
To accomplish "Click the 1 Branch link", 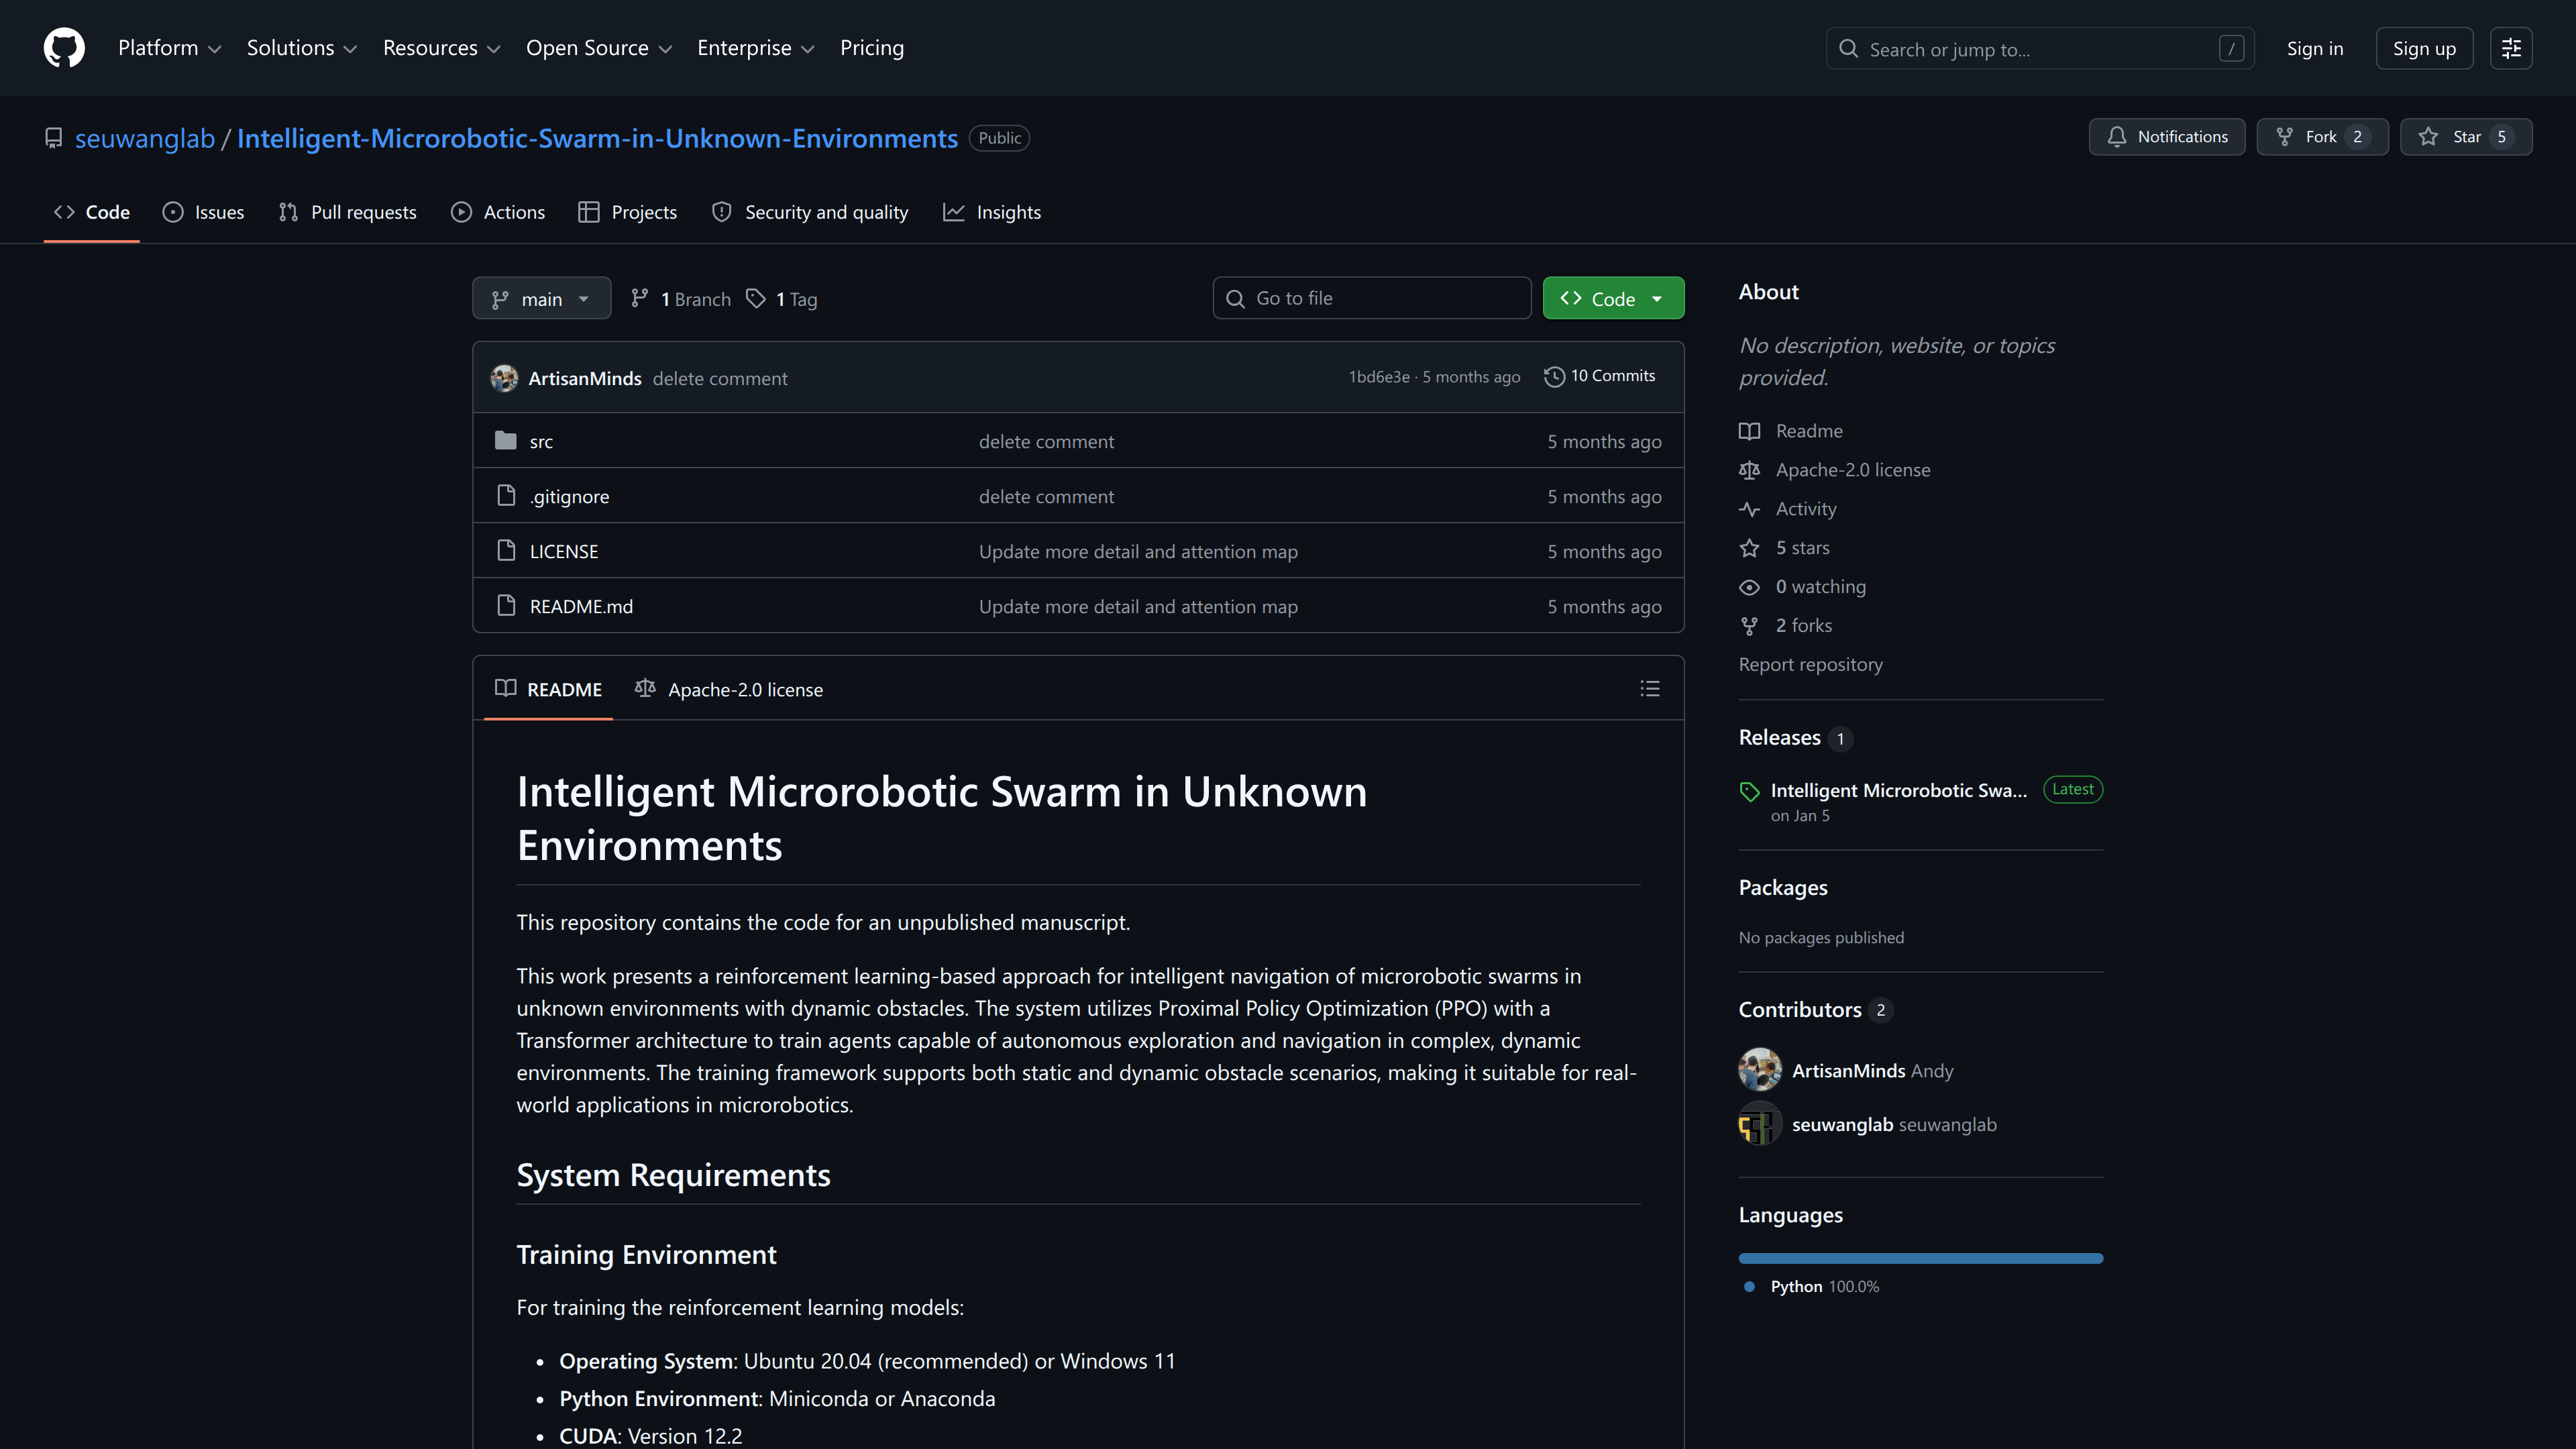I will click(x=681, y=299).
